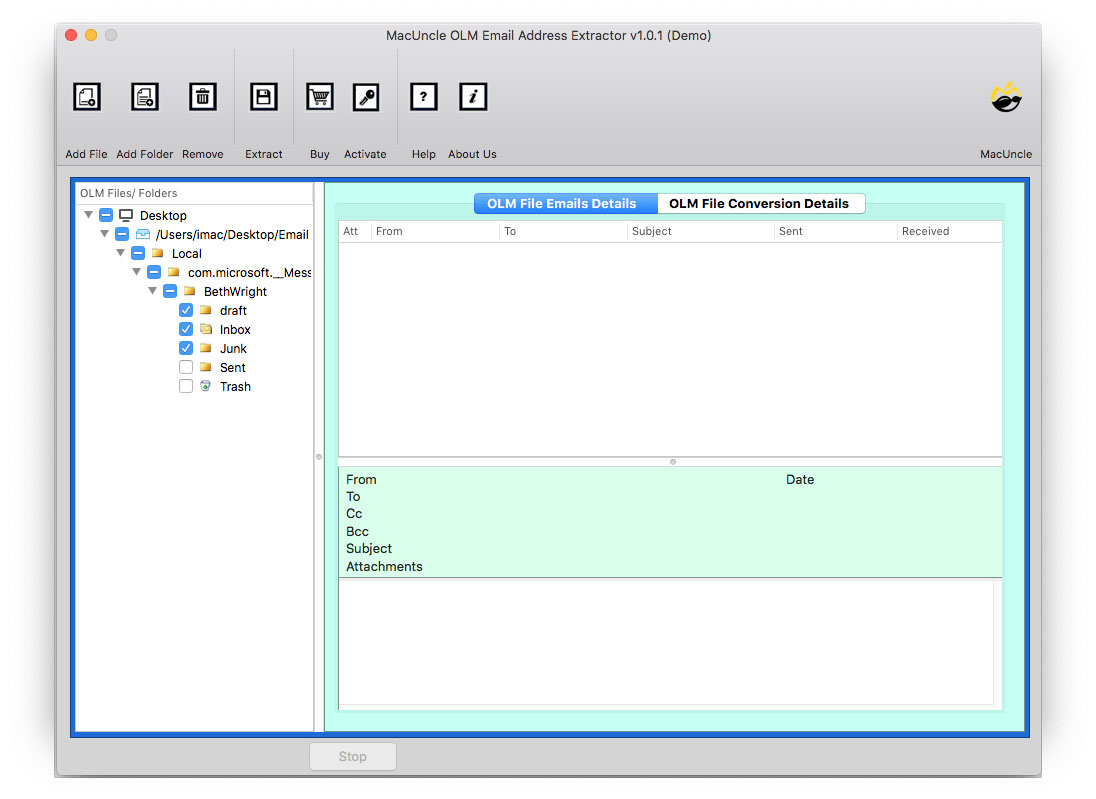The width and height of the screenshot is (1096, 799).
Task: Click the Add File label
Action: coord(87,154)
